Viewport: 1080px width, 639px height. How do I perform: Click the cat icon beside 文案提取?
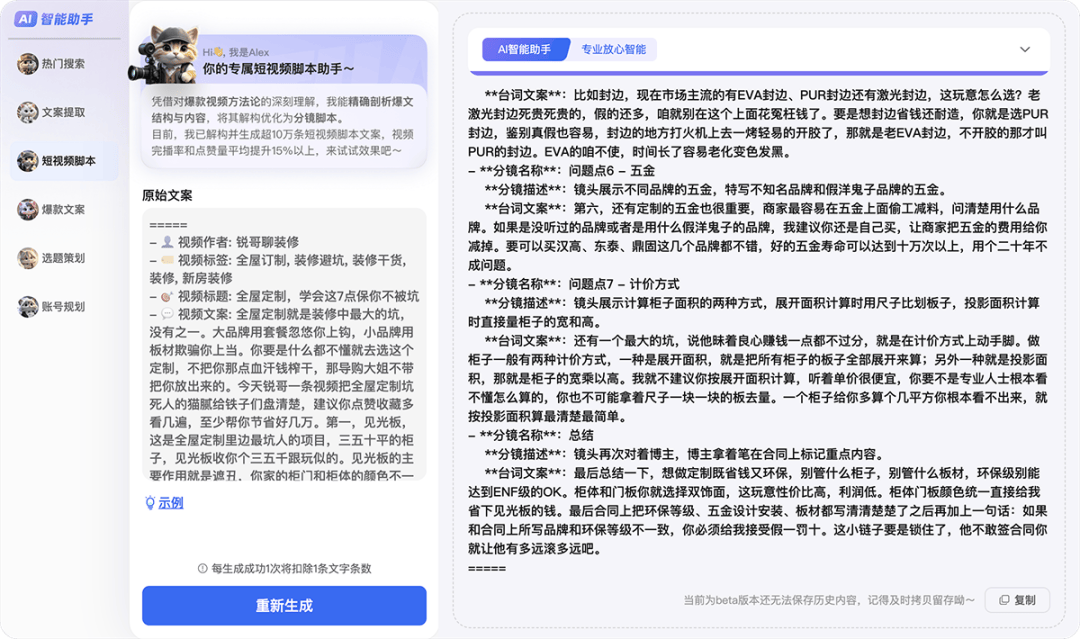(x=27, y=112)
